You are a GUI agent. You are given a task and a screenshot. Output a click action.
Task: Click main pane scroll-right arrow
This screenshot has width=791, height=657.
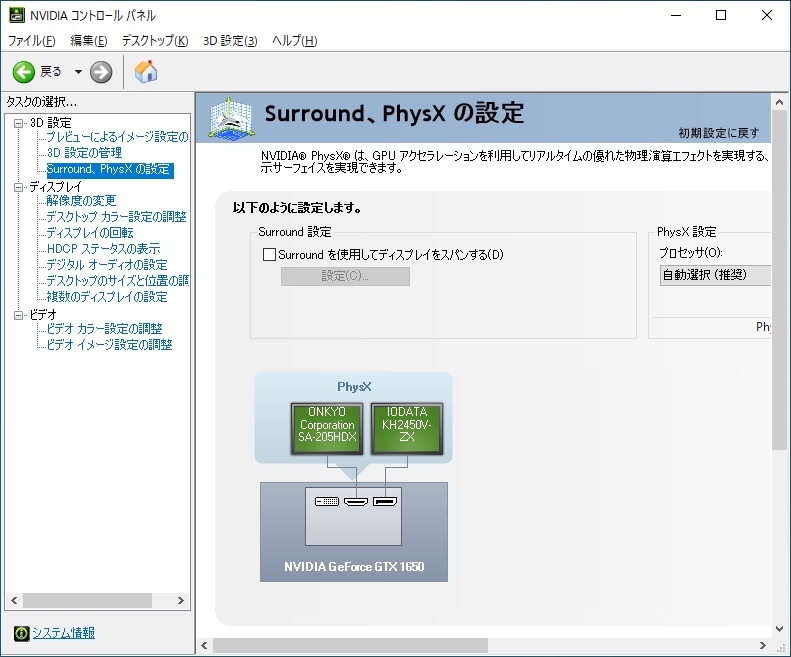tap(763, 645)
